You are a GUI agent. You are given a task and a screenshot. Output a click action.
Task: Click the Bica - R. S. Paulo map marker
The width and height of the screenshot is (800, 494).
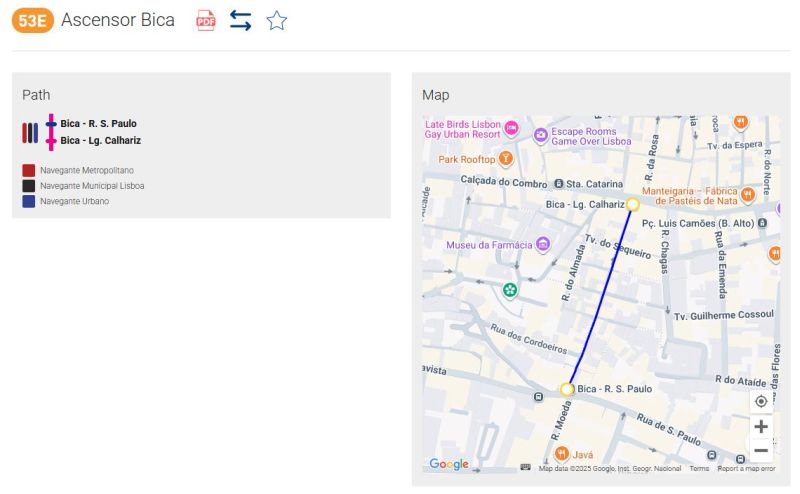[567, 389]
